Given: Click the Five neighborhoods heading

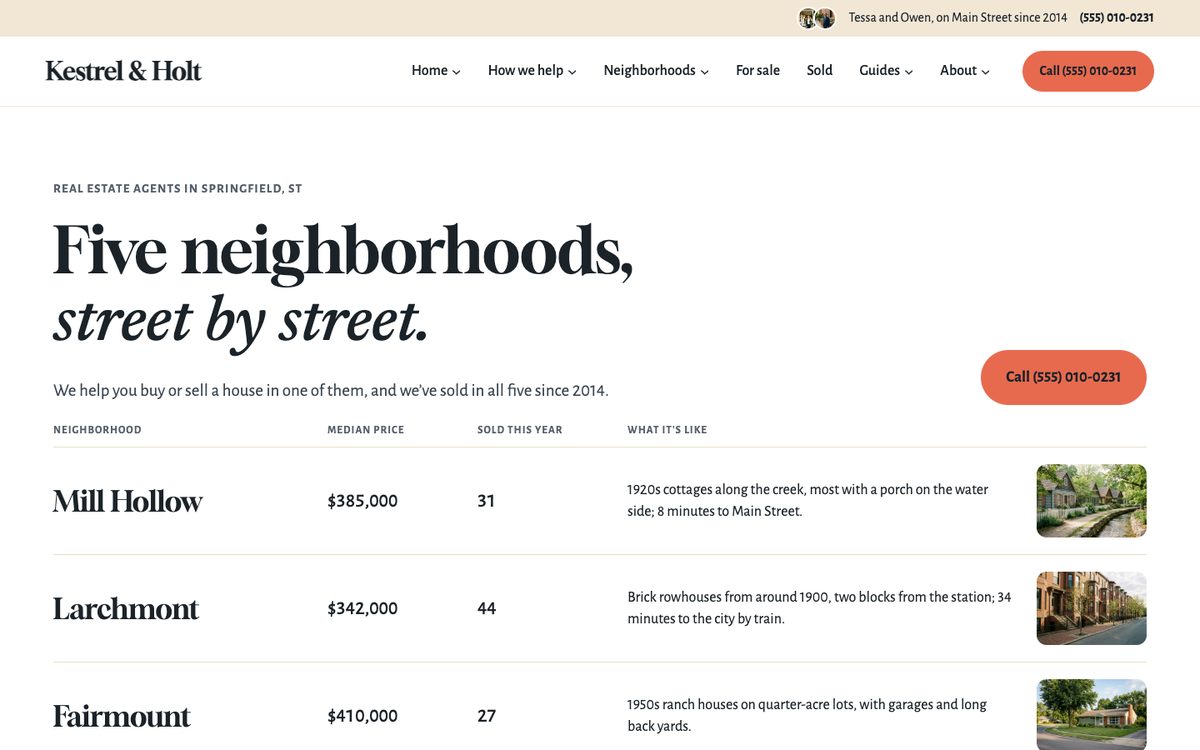Looking at the screenshot, I should 343,284.
